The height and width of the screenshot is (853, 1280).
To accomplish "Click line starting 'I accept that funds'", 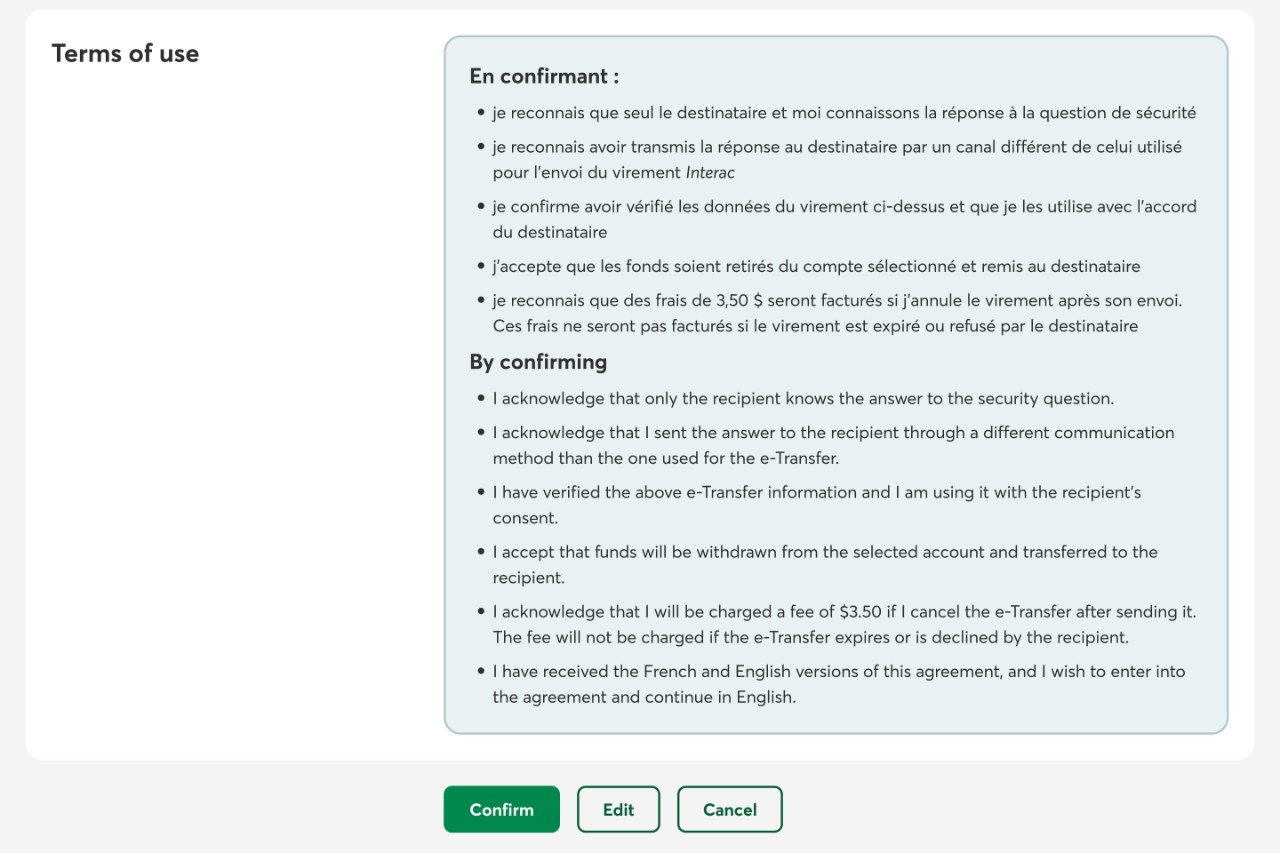I will click(824, 552).
